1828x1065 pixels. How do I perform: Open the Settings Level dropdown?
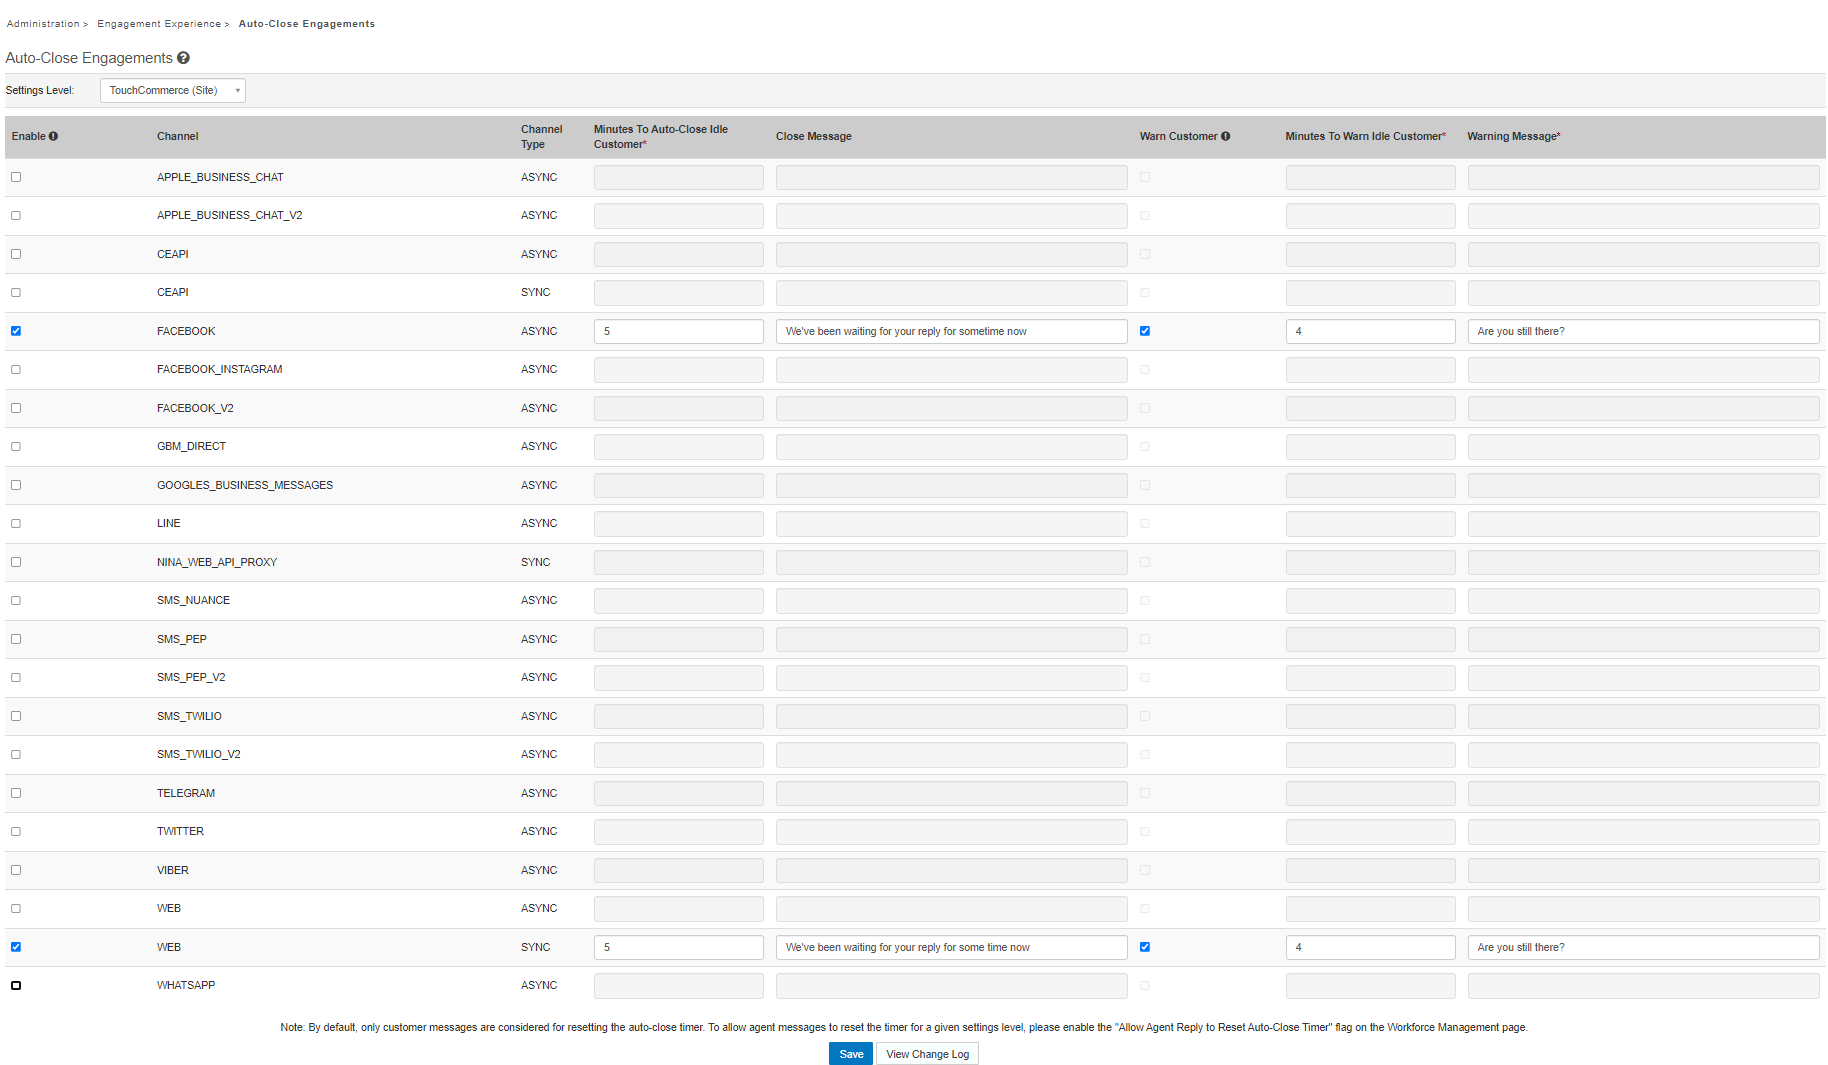pyautogui.click(x=172, y=90)
